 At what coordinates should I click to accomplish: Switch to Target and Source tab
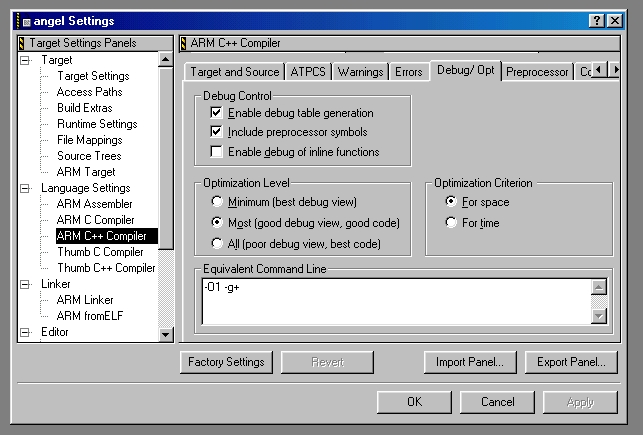[x=235, y=72]
